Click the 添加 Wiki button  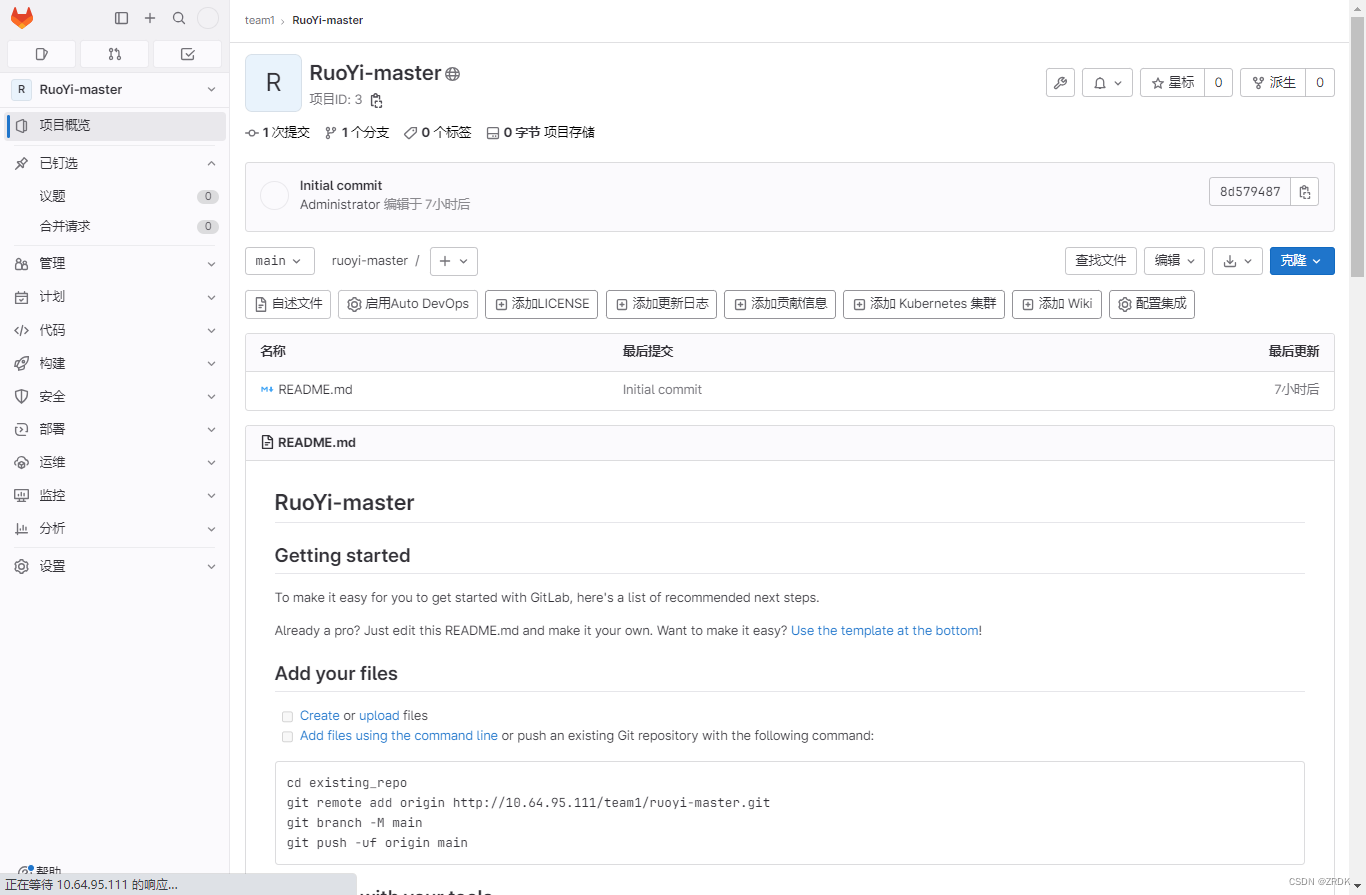(x=1057, y=304)
